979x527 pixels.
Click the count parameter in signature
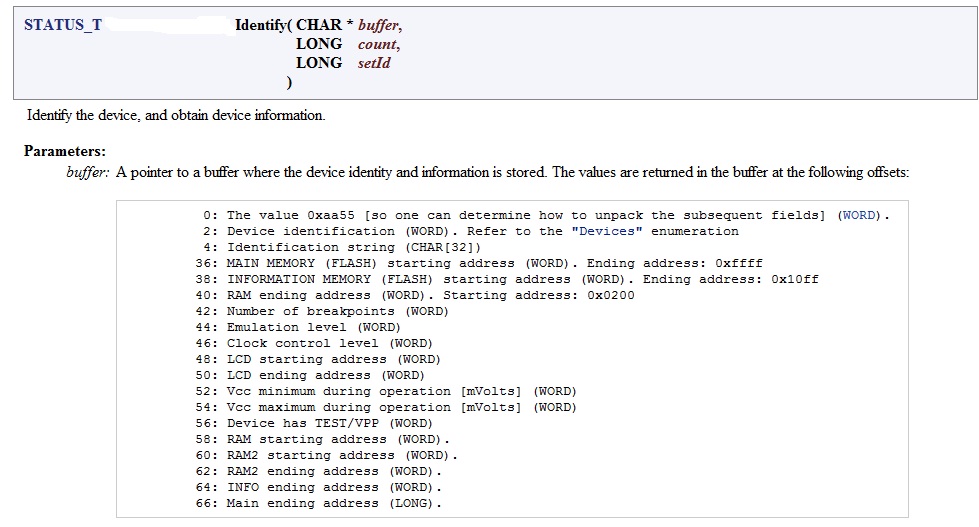[376, 44]
